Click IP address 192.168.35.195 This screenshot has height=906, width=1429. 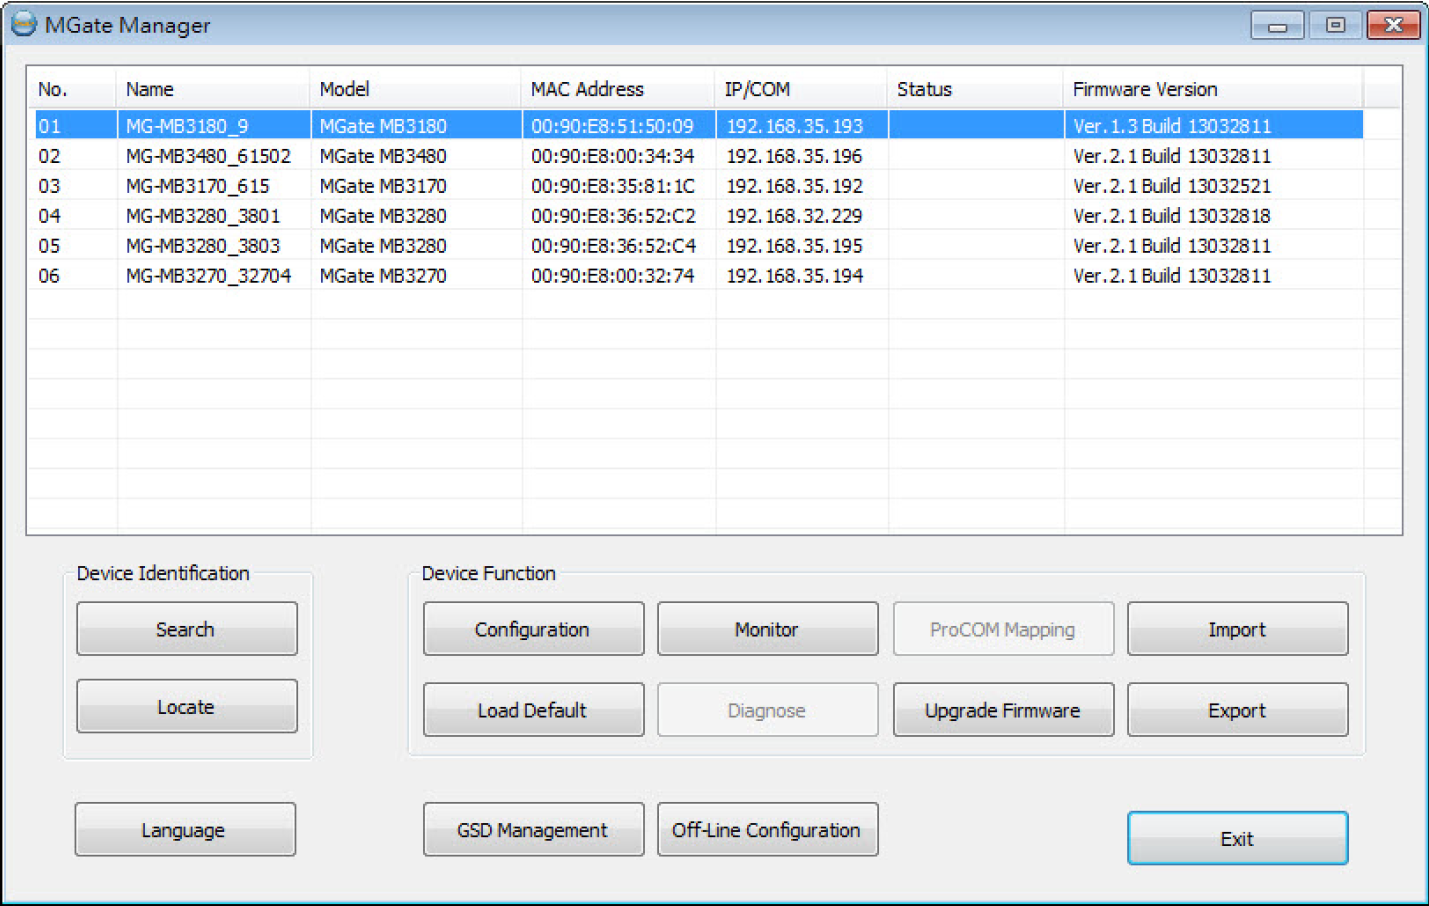(x=794, y=246)
